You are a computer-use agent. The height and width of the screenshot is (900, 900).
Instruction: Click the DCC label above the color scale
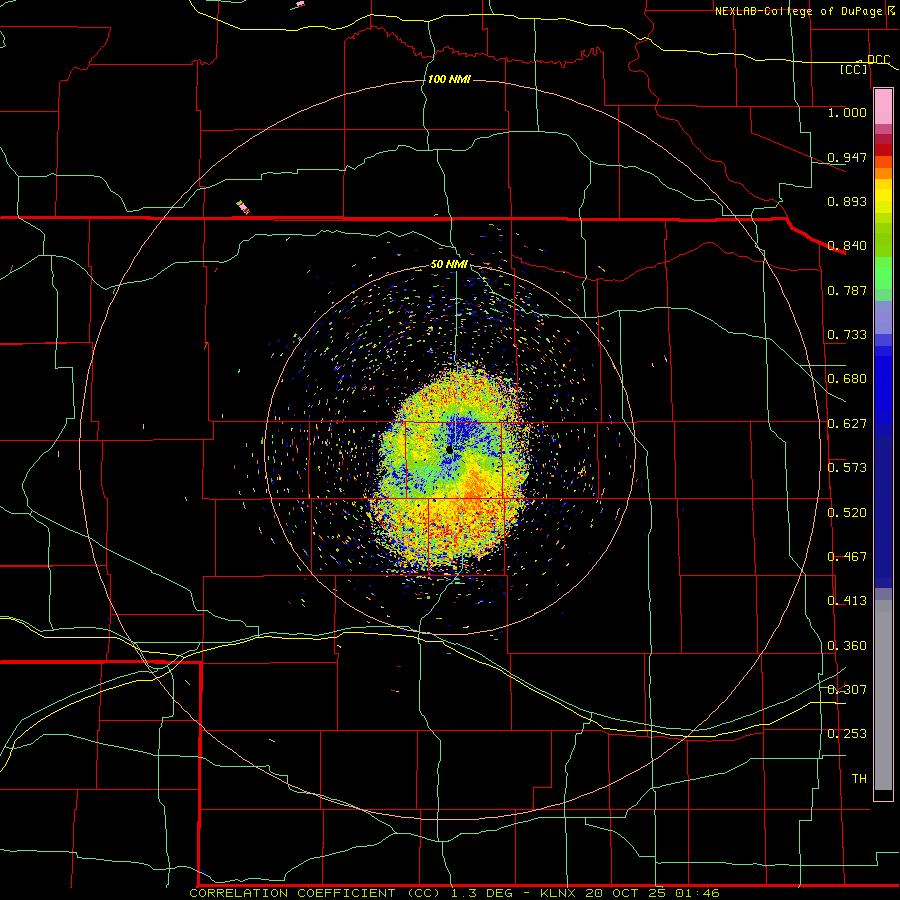coord(878,60)
